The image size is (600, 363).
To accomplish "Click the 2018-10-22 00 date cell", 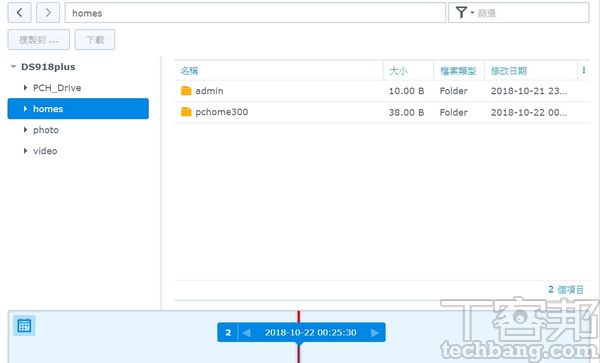I will [529, 112].
